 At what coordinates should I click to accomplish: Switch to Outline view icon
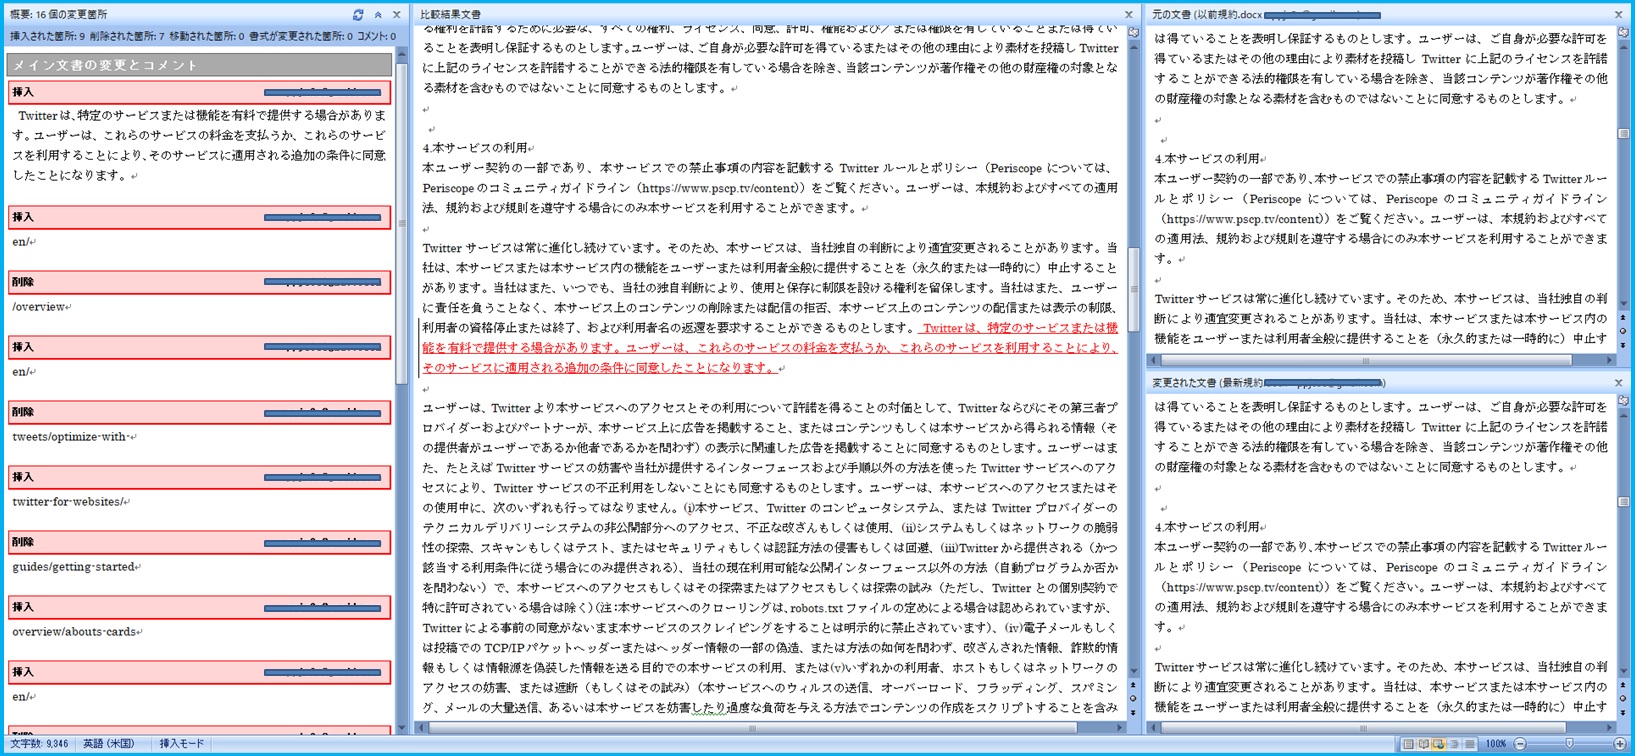pyautogui.click(x=1454, y=744)
